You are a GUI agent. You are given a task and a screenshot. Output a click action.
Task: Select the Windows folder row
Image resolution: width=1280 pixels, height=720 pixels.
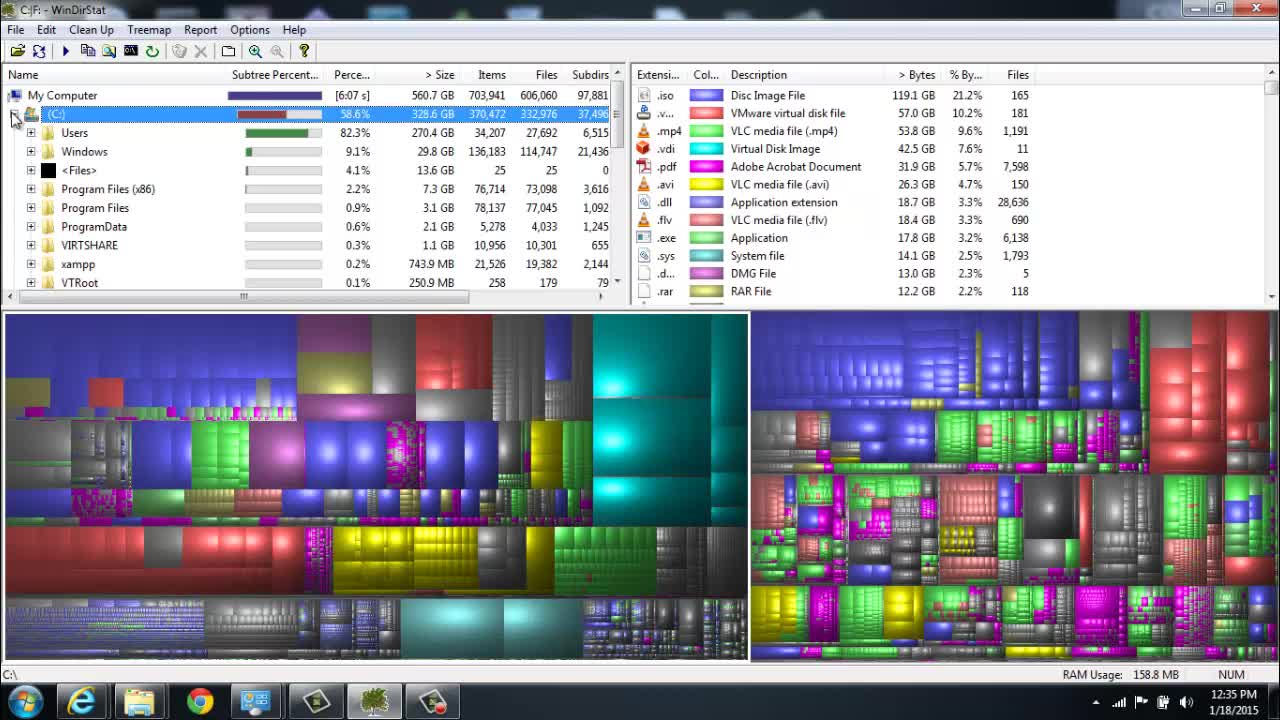pos(310,152)
